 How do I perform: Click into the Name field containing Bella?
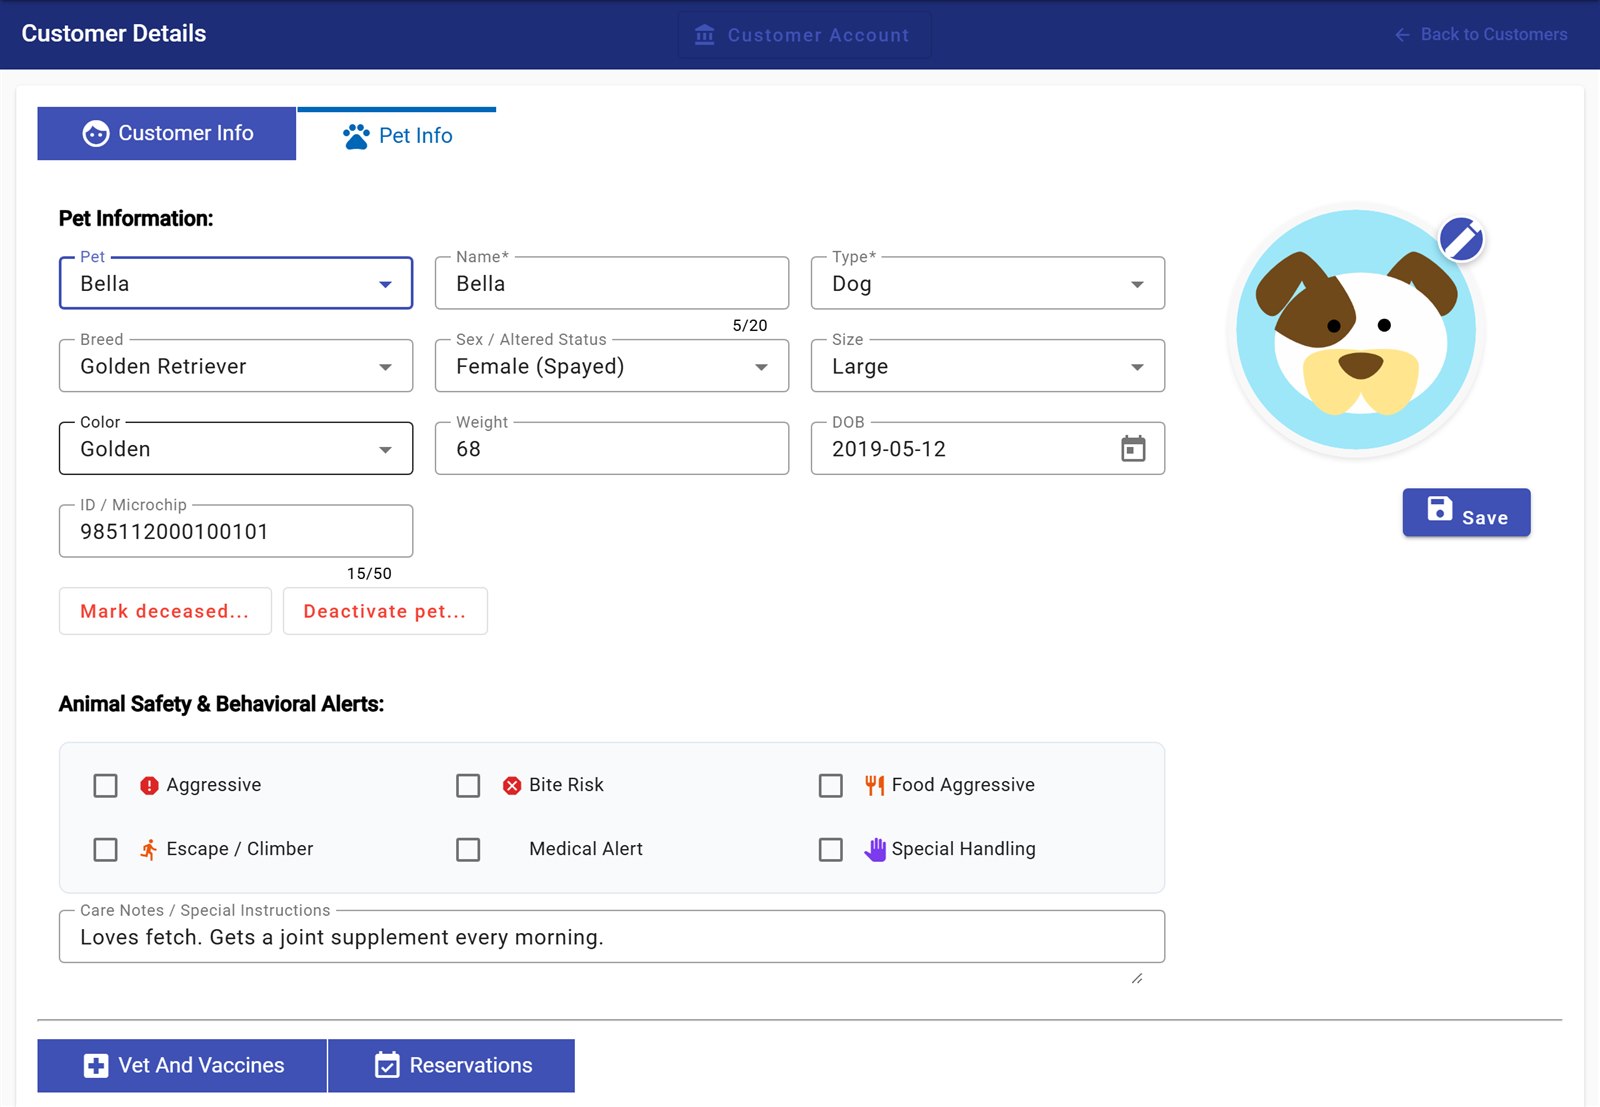click(x=612, y=284)
